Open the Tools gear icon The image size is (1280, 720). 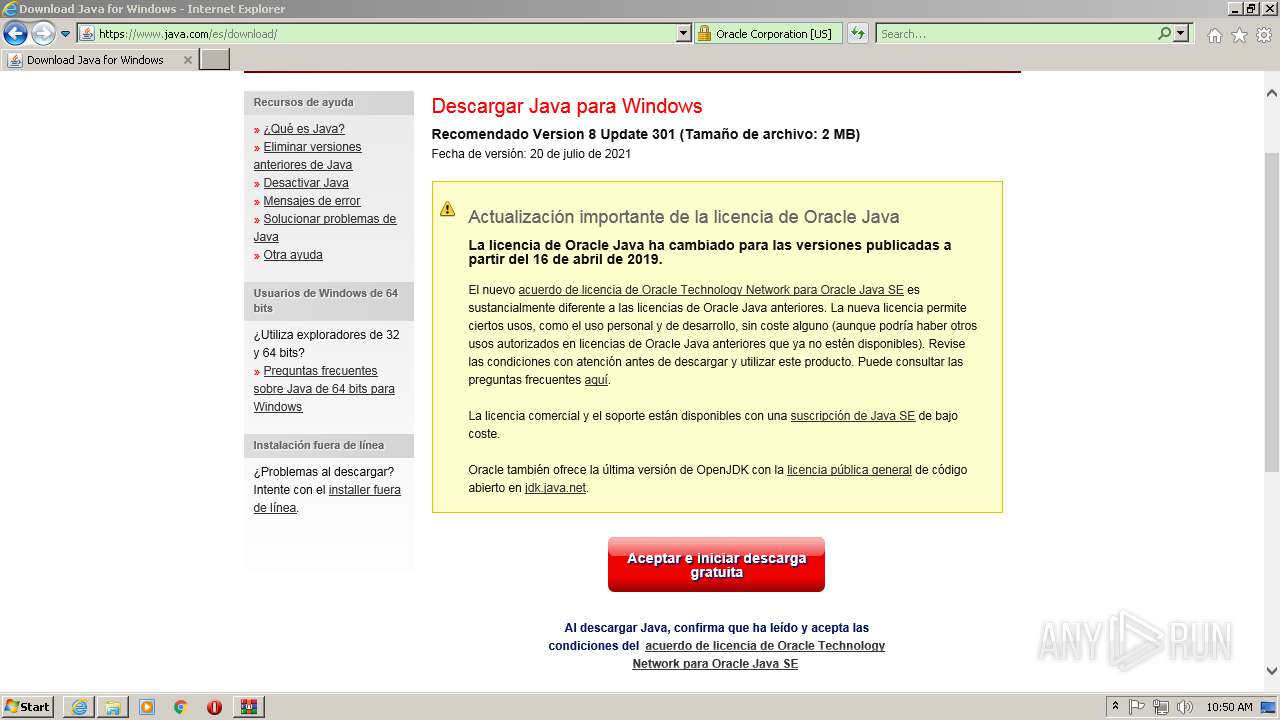coord(1264,35)
